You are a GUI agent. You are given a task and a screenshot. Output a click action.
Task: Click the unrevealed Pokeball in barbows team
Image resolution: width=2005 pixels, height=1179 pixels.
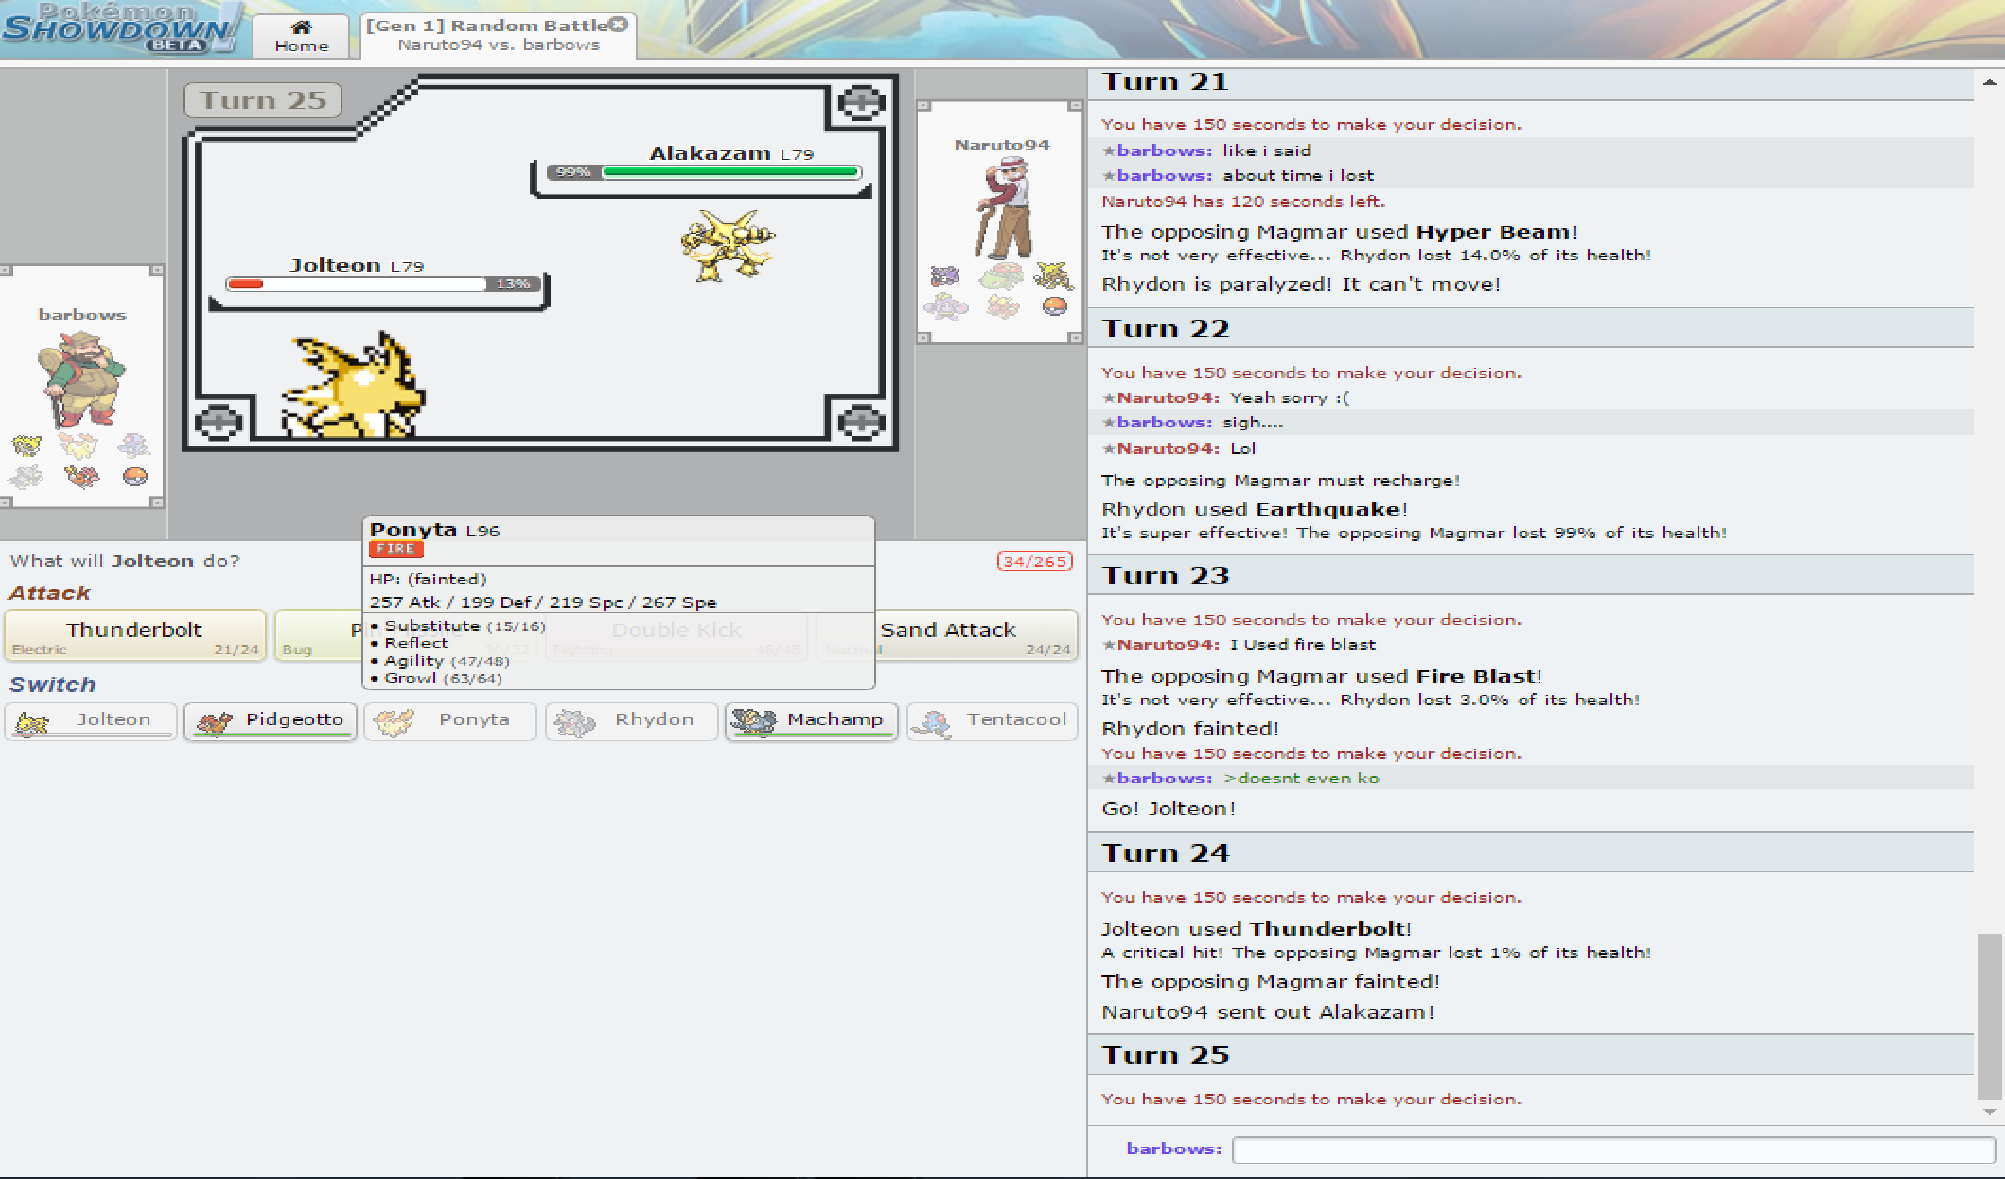click(x=135, y=476)
